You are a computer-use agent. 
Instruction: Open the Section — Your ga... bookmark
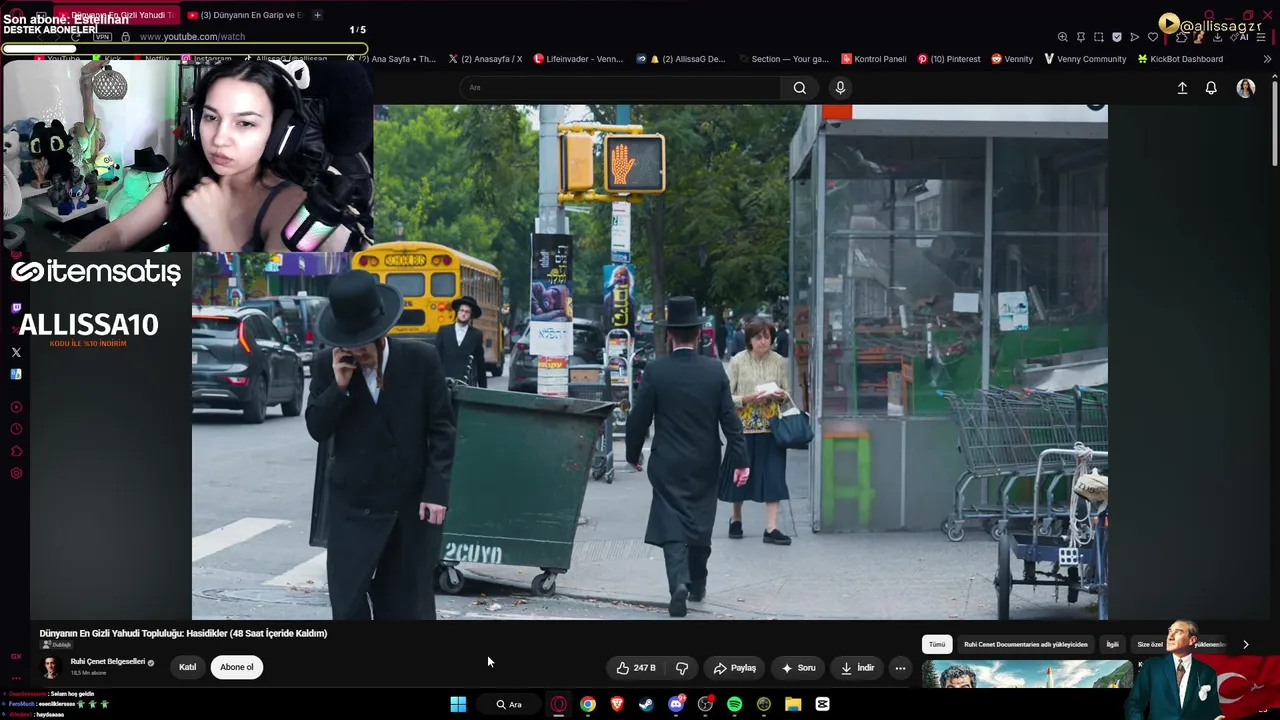pos(785,59)
